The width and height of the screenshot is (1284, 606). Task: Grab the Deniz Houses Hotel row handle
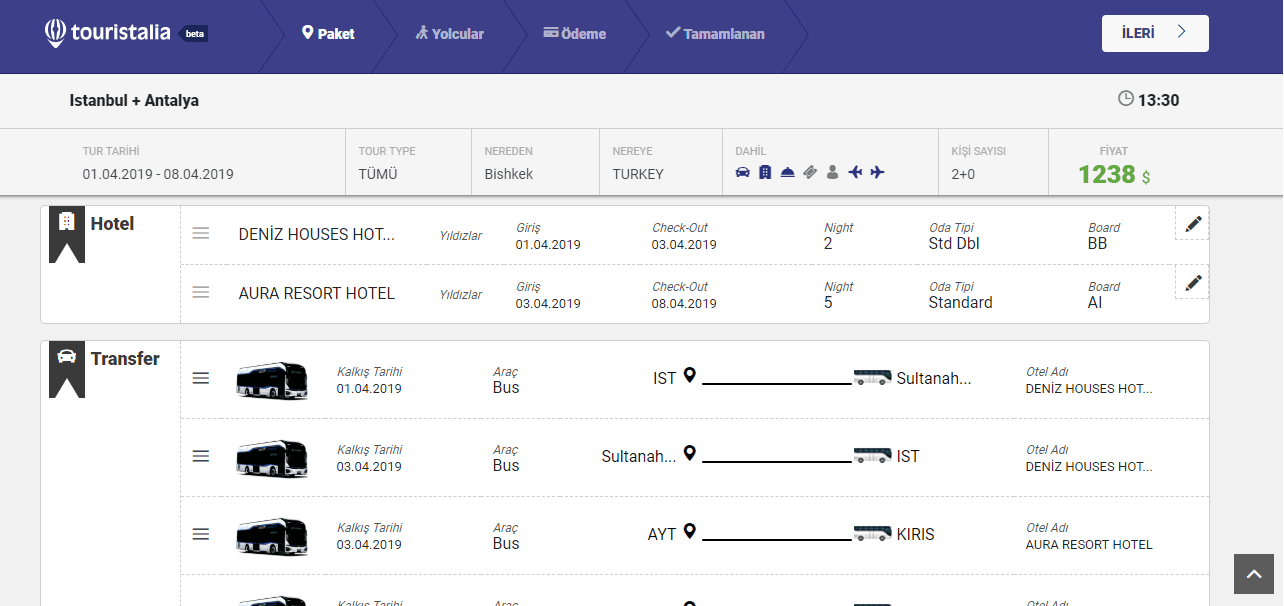pyautogui.click(x=201, y=234)
